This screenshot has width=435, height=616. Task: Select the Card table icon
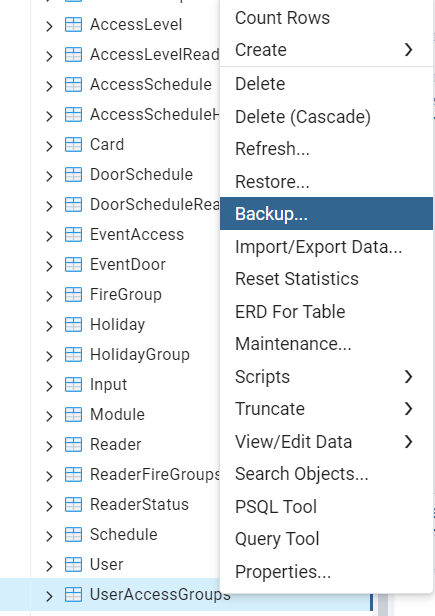pyautogui.click(x=73, y=145)
